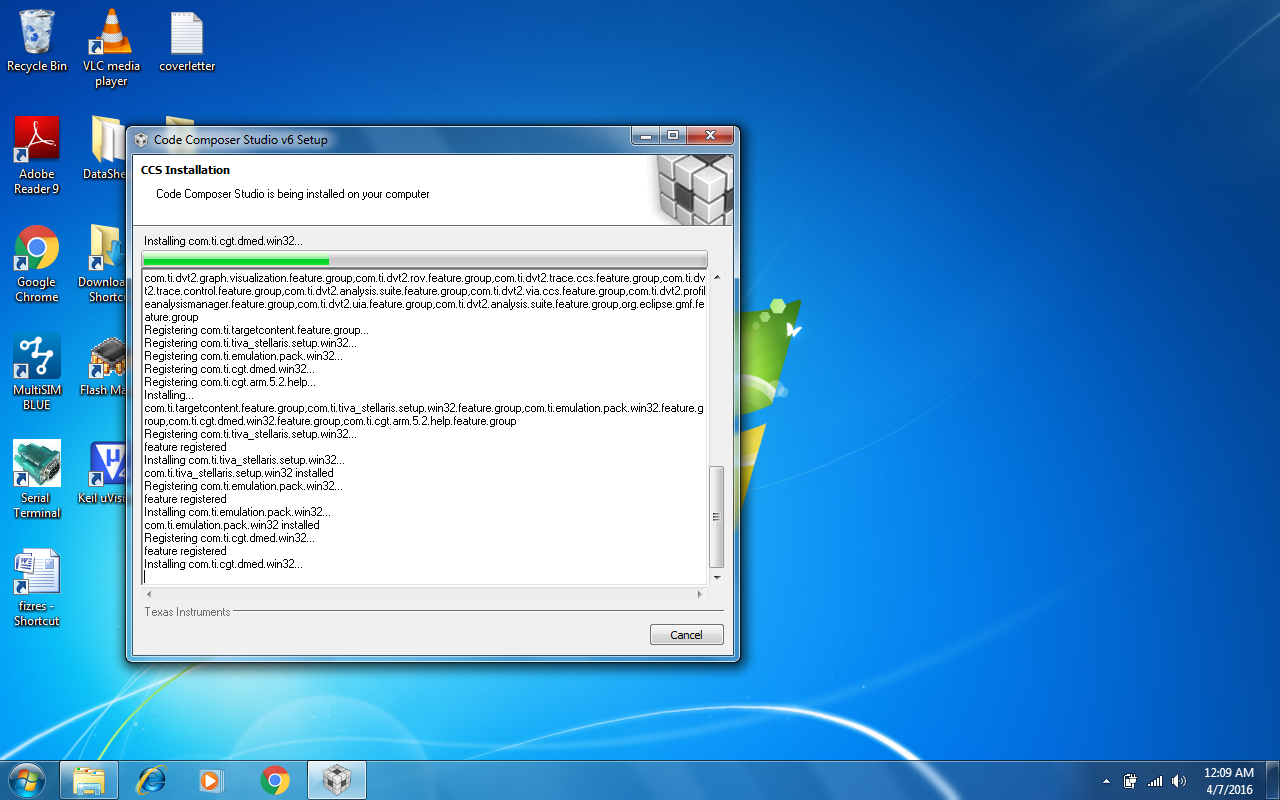Click the log scroll down arrow
This screenshot has width=1280, height=800.
pyautogui.click(x=716, y=577)
